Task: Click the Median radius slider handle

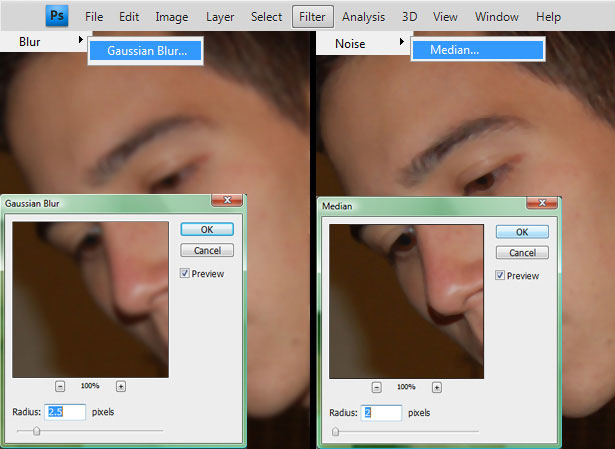Action: (x=335, y=432)
